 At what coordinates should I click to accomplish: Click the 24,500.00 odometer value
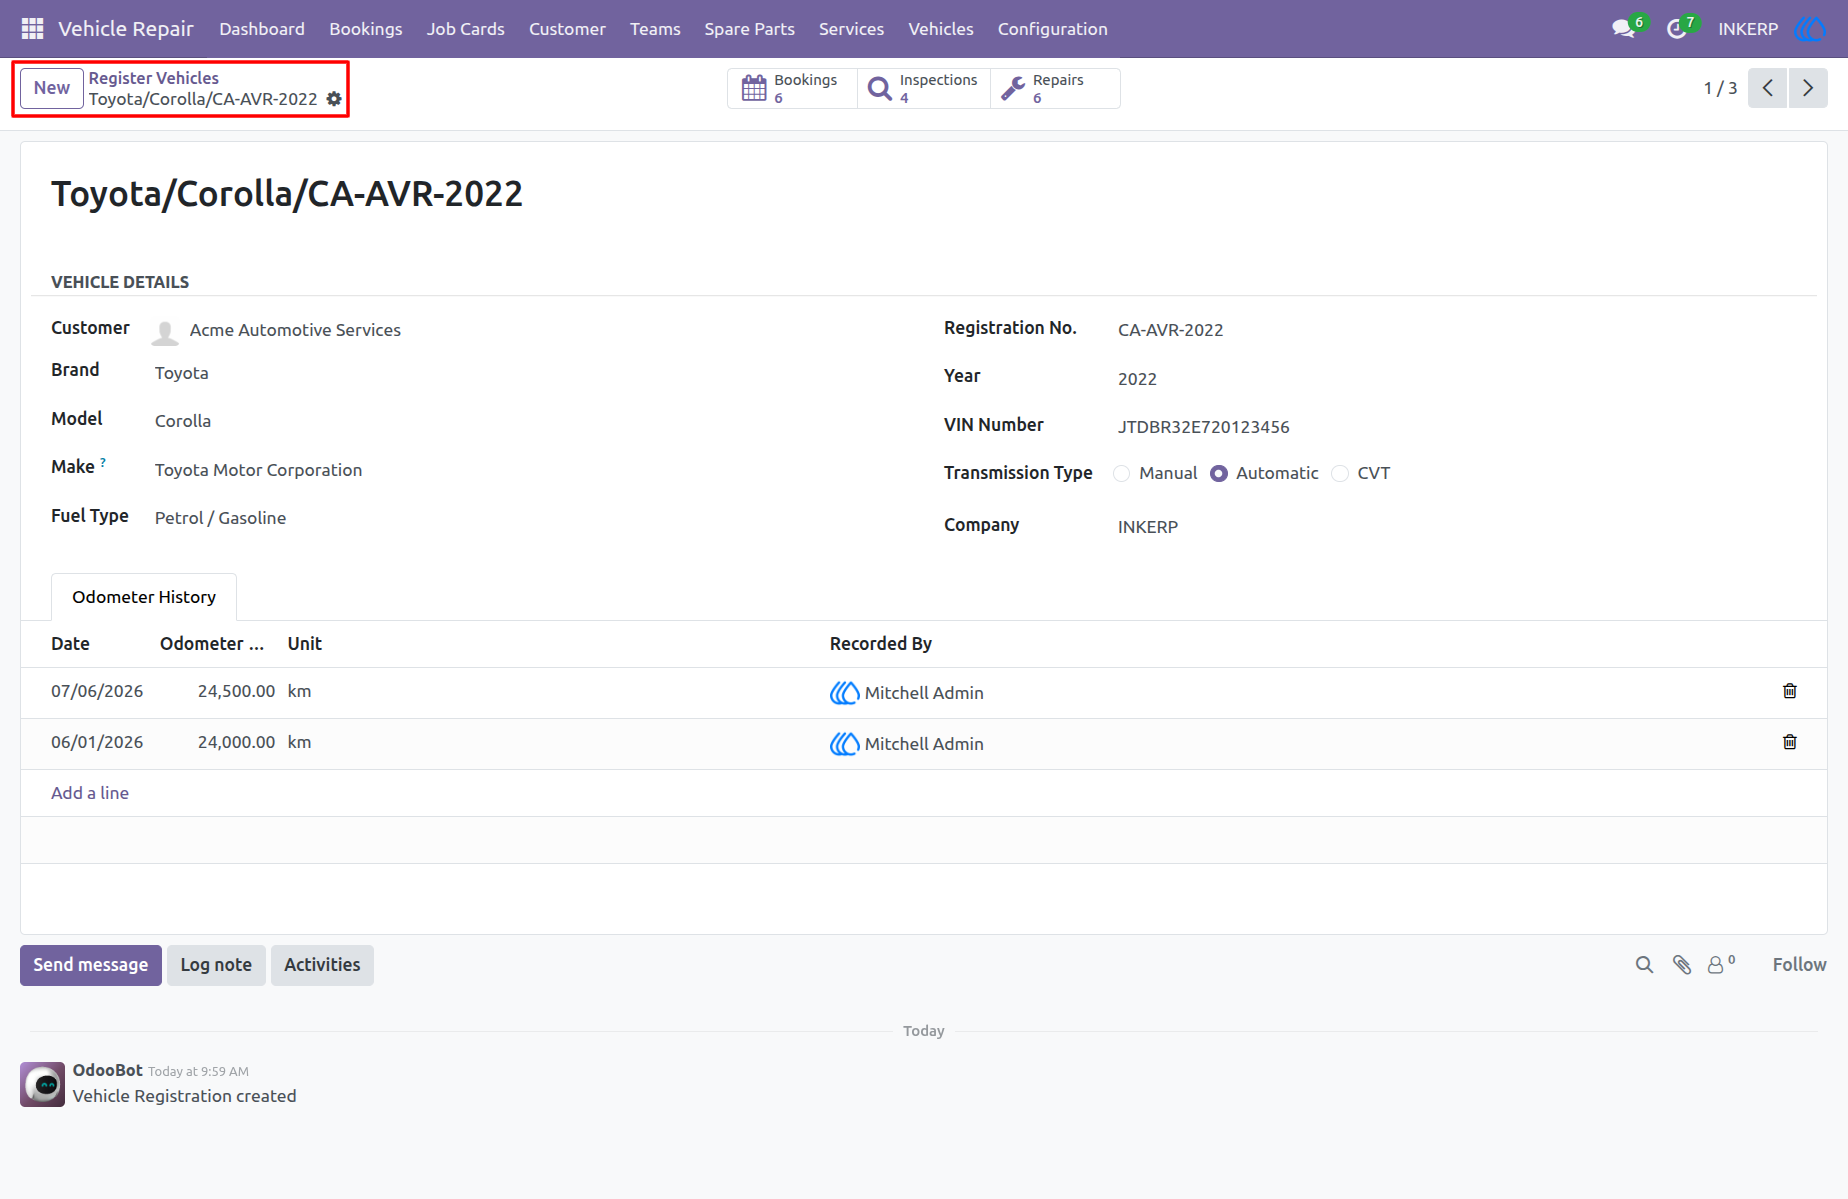click(x=236, y=691)
